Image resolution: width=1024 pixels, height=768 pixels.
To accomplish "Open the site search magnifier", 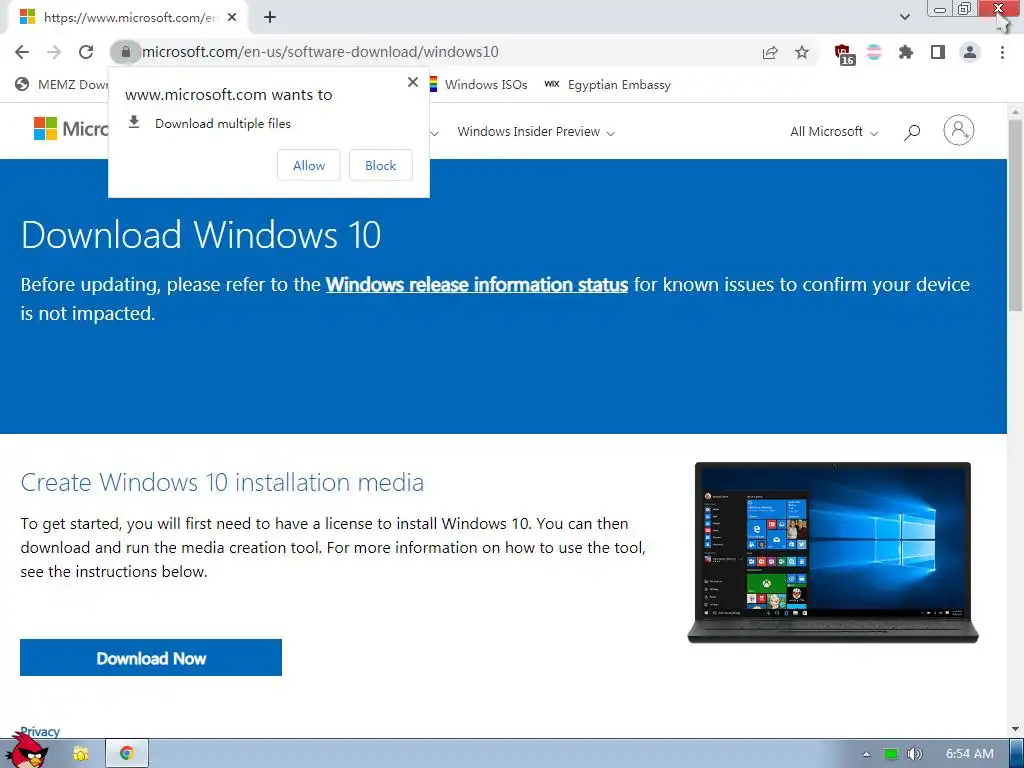I will (912, 133).
